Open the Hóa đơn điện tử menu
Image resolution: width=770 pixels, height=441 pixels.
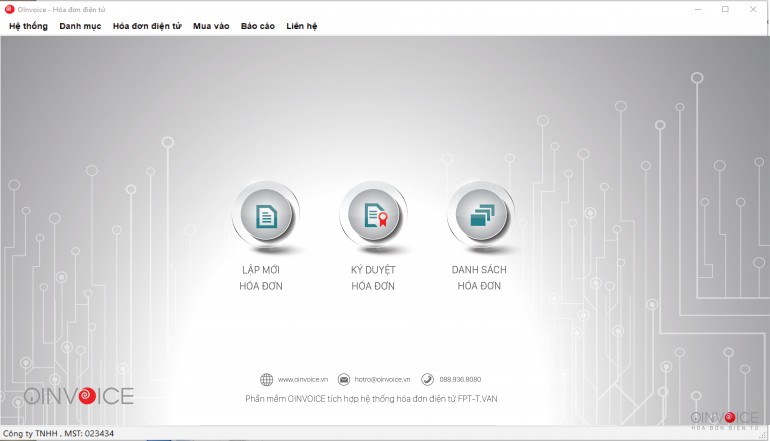147,26
